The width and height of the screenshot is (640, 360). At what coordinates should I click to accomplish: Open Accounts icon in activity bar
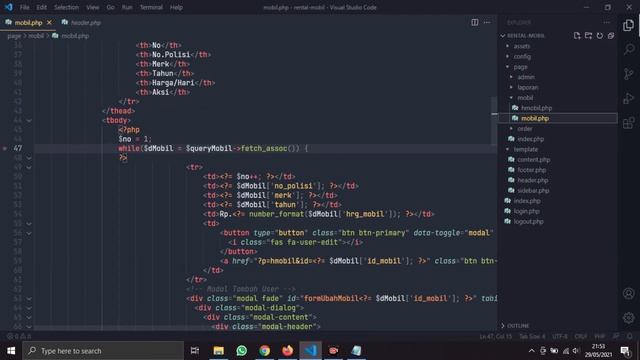[629, 293]
